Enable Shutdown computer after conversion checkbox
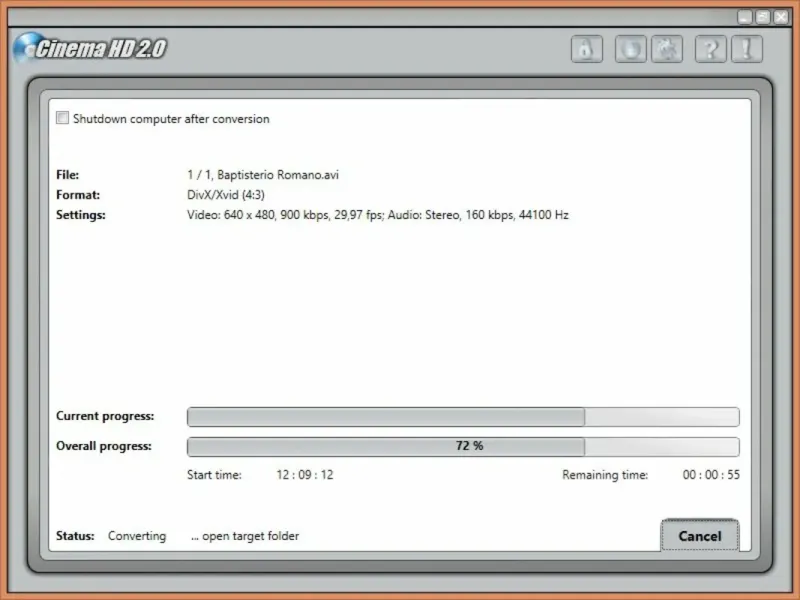Image resolution: width=800 pixels, height=600 pixels. 62,118
